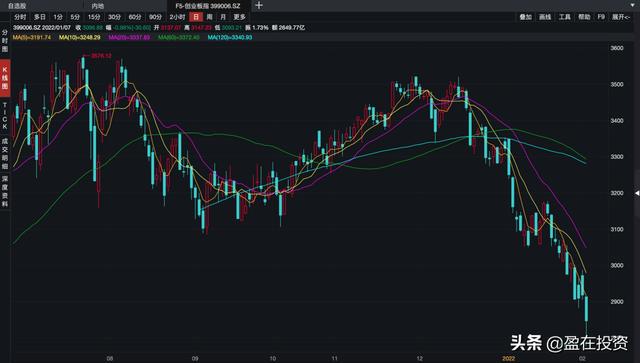Viewport: 640px width, 363px height.
Task: Open the 分时图 sidebar tab
Action: (5, 41)
